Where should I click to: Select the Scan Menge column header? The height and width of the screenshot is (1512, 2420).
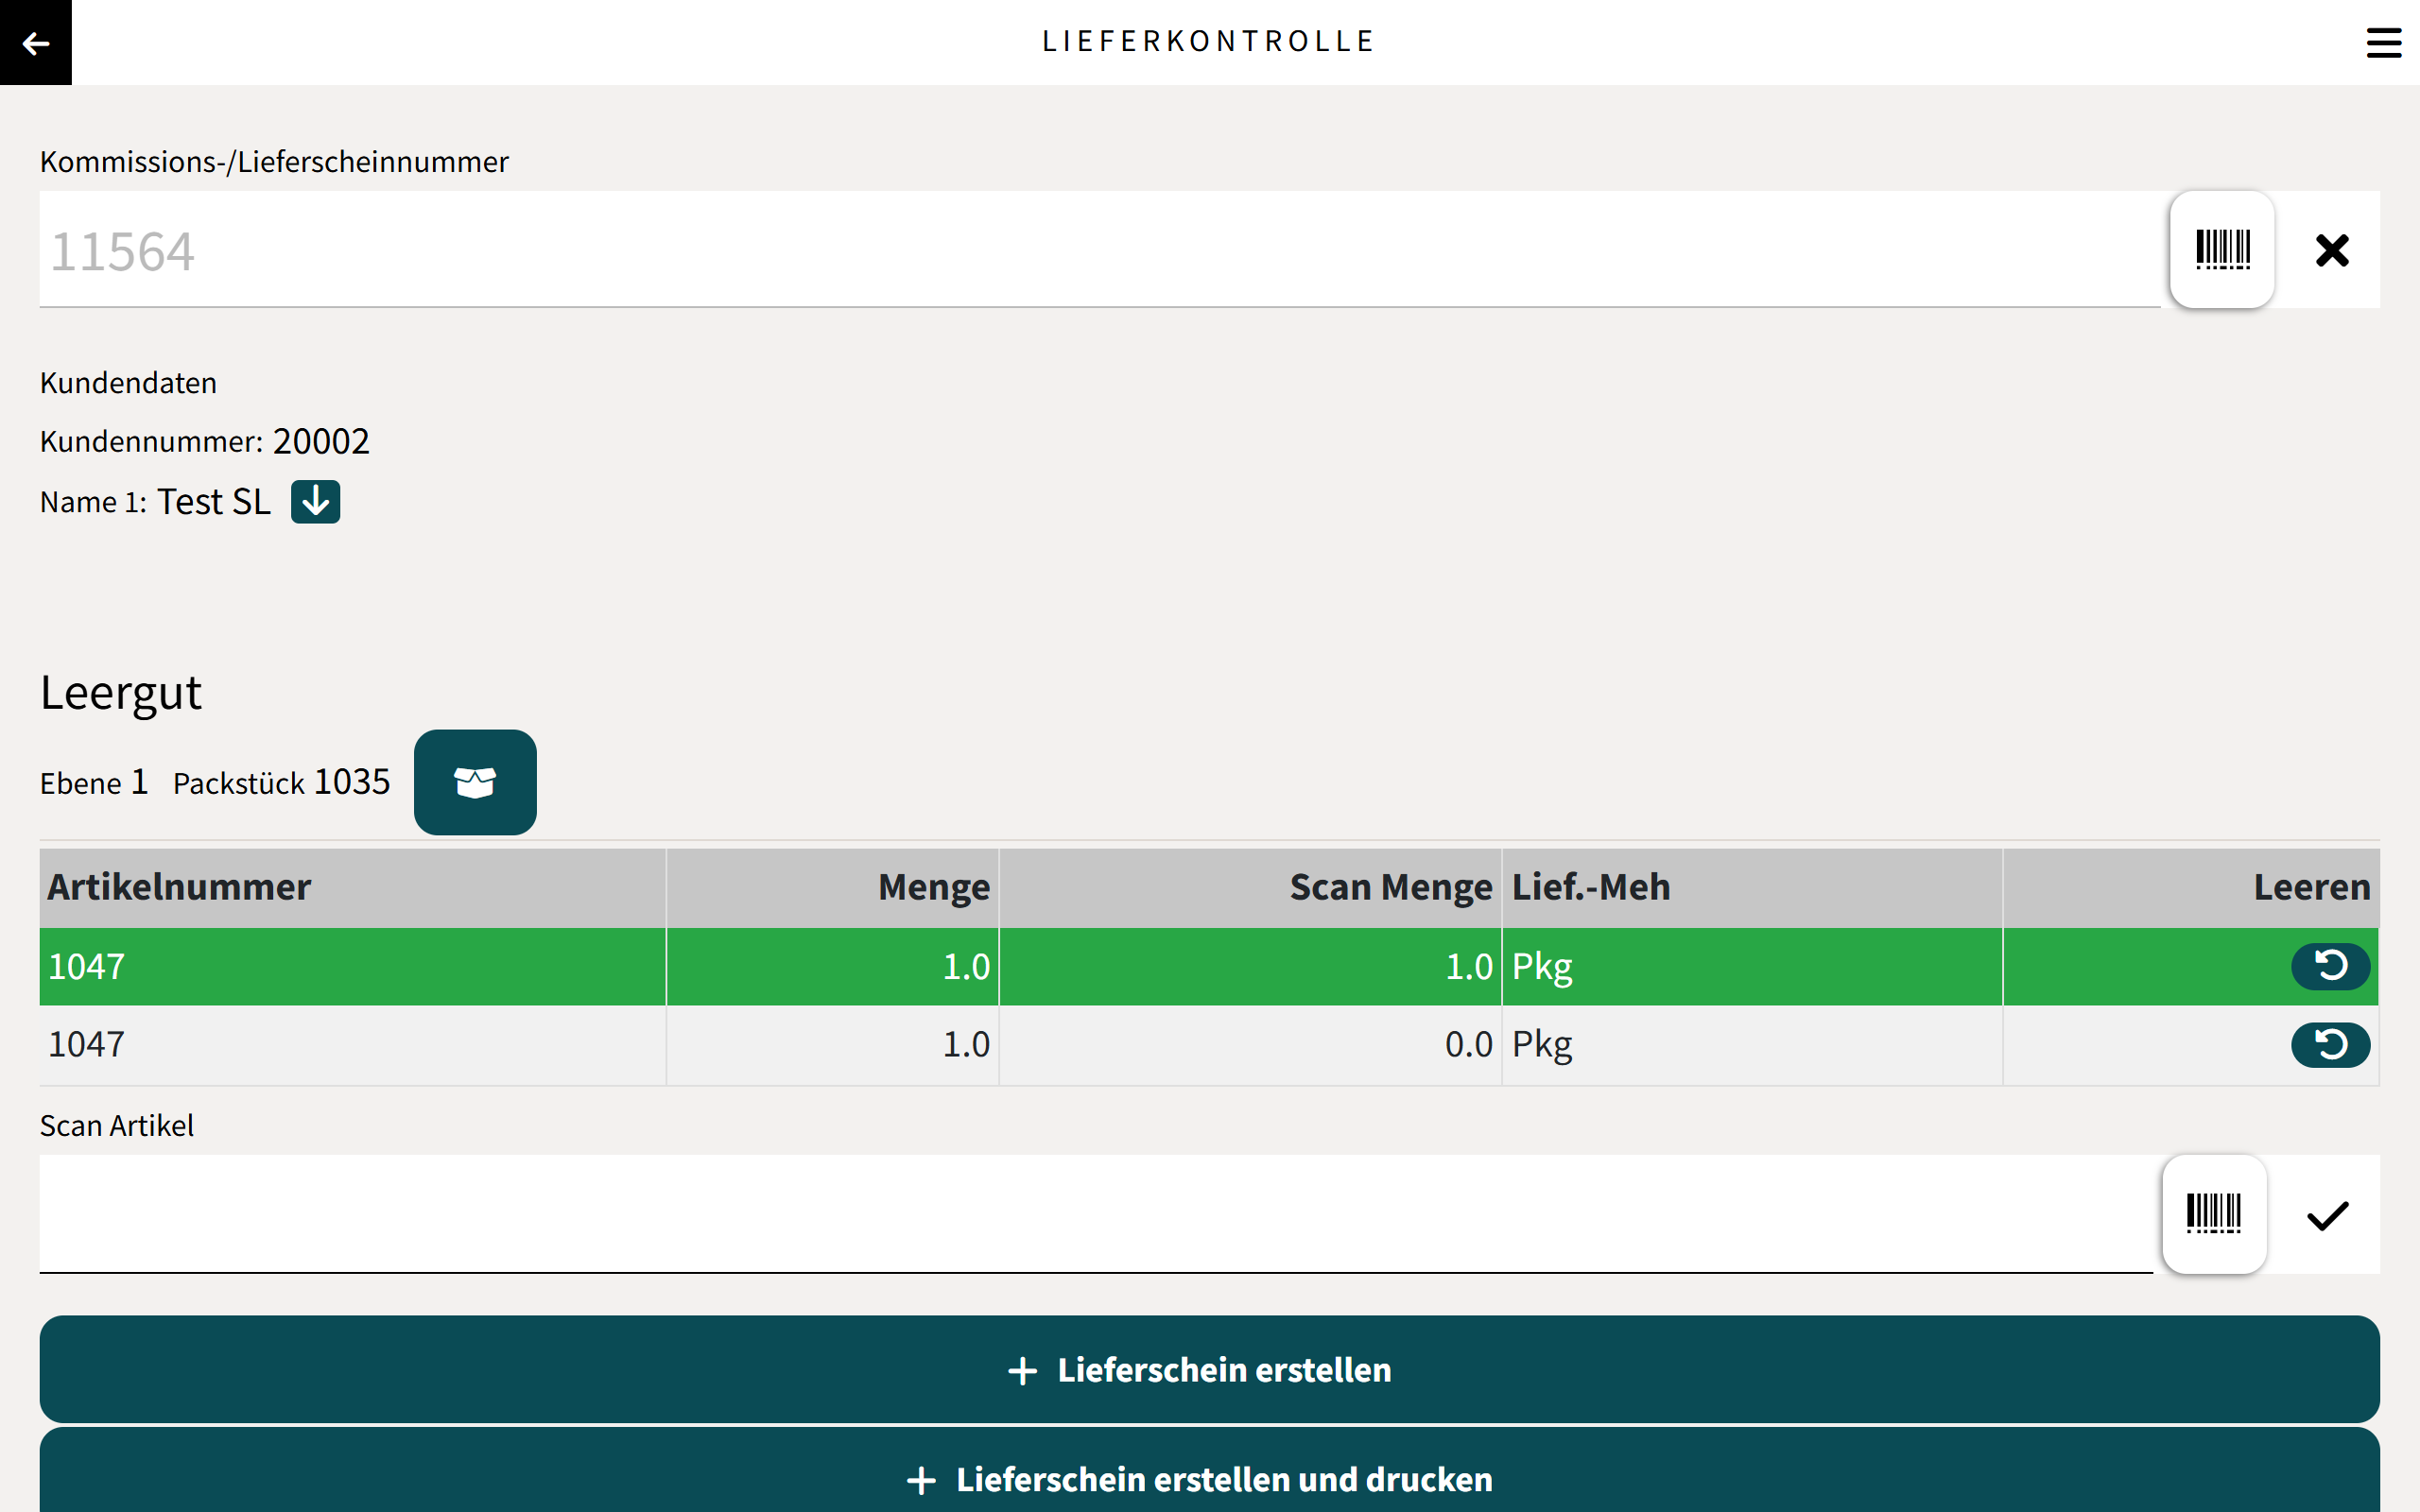click(x=1250, y=888)
